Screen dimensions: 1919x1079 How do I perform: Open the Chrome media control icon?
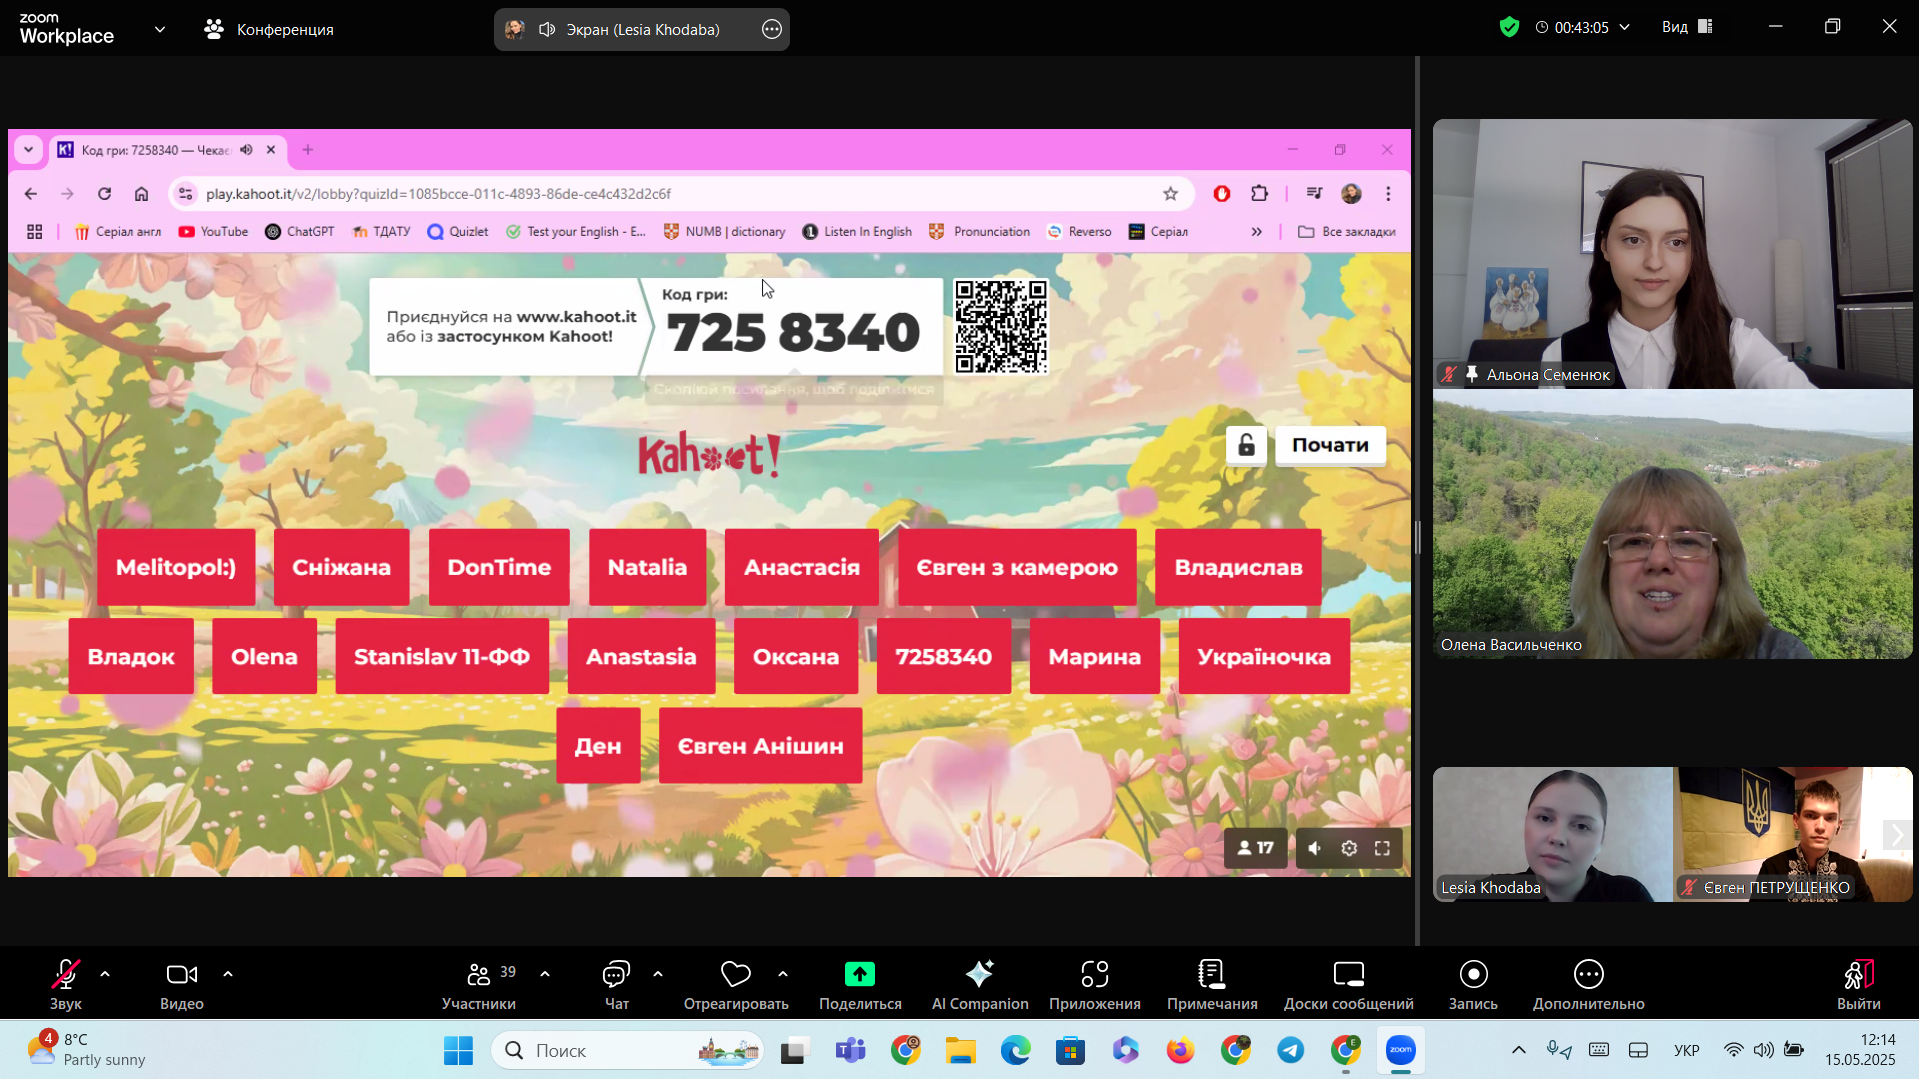(x=1314, y=194)
